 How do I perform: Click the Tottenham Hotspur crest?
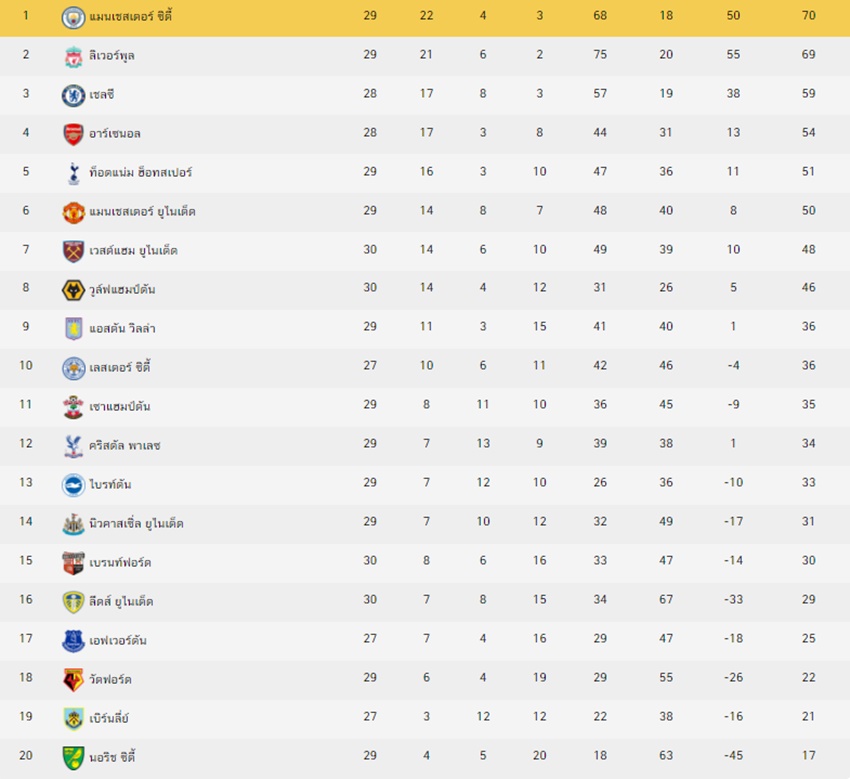click(x=74, y=173)
